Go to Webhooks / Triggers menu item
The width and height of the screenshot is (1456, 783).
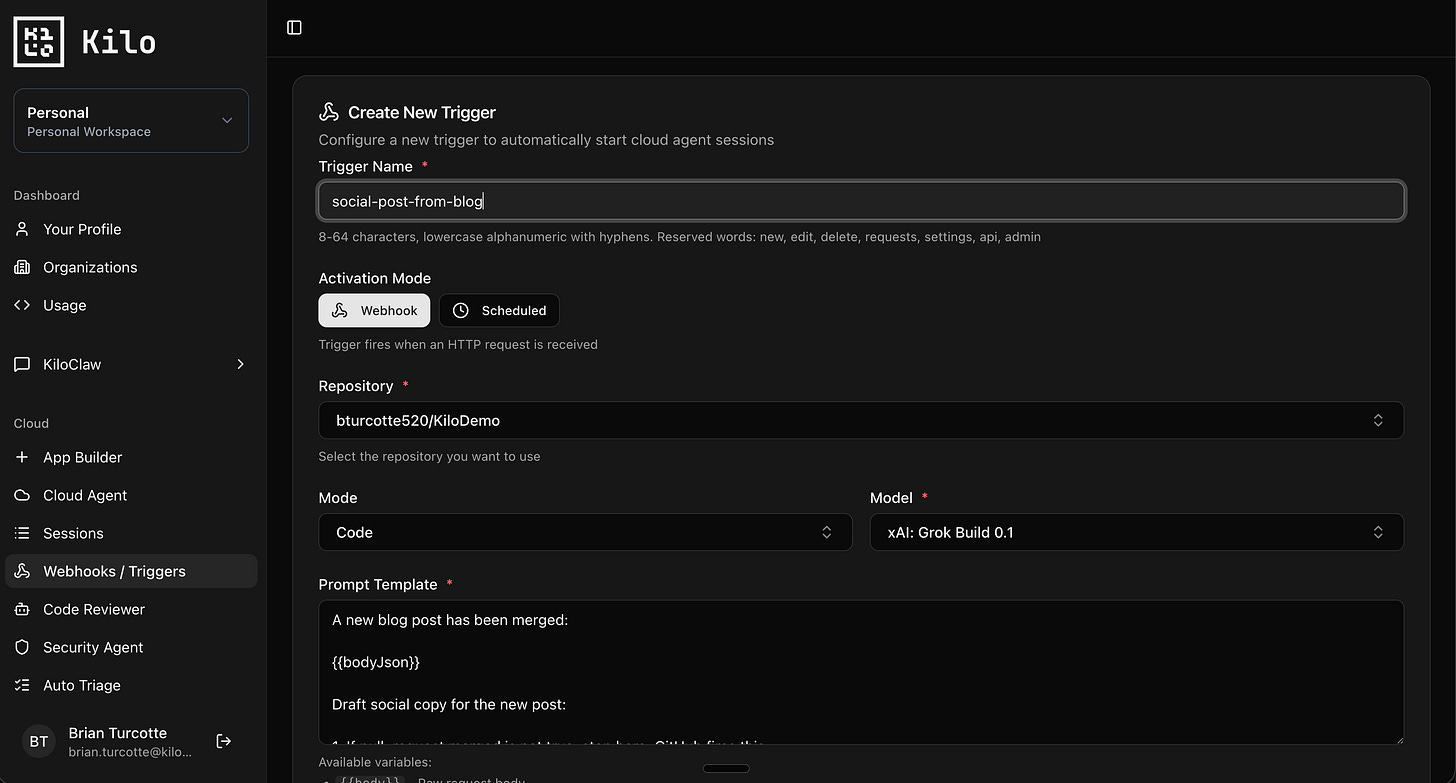(x=131, y=571)
